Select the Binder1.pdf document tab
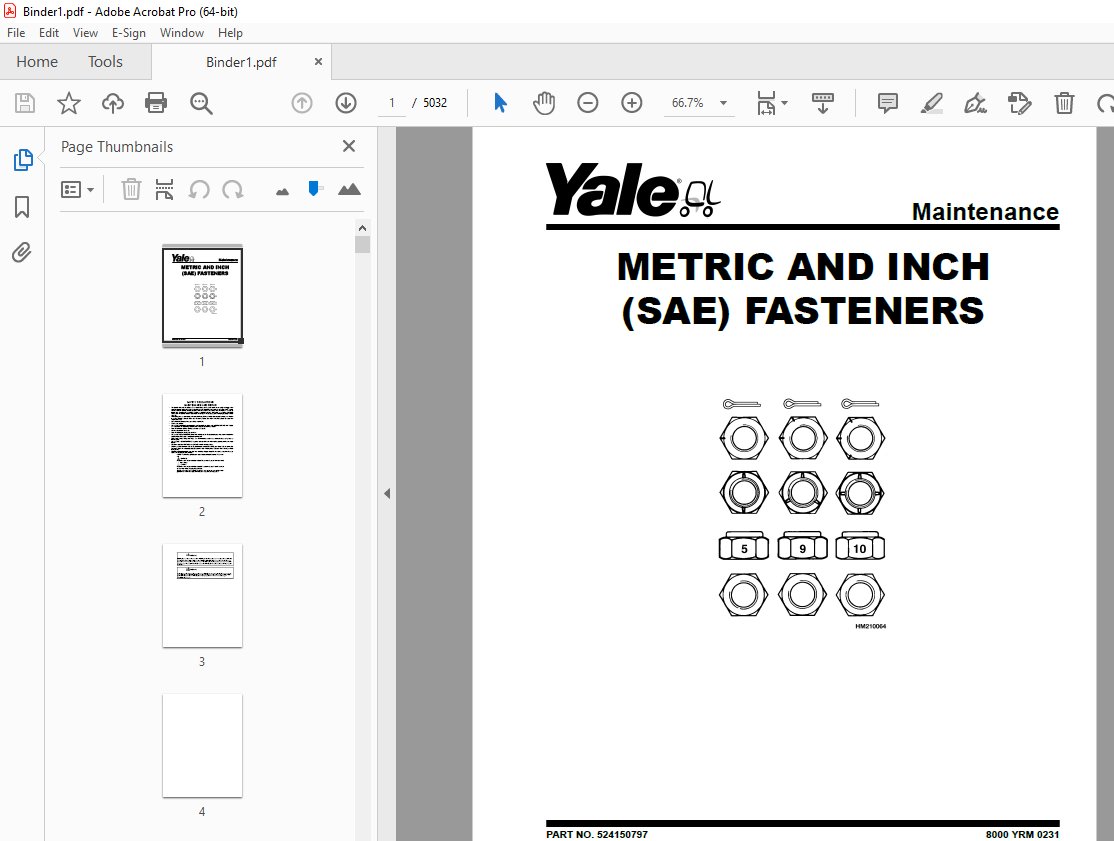 [242, 63]
